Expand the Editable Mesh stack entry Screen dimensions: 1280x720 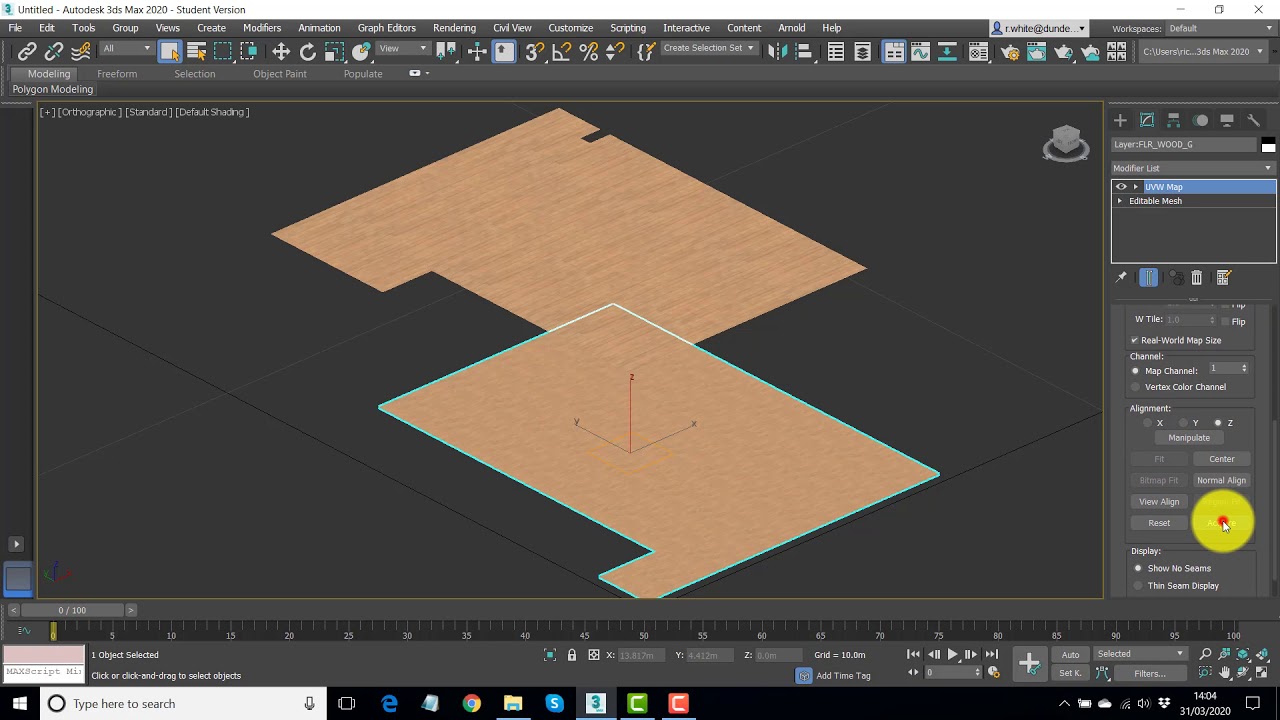(1120, 201)
